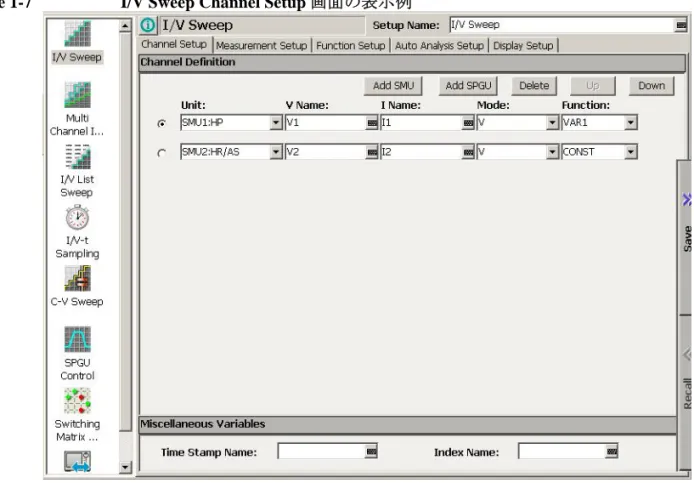Select the SMU2:HR/AS channel radio button

coord(162,153)
